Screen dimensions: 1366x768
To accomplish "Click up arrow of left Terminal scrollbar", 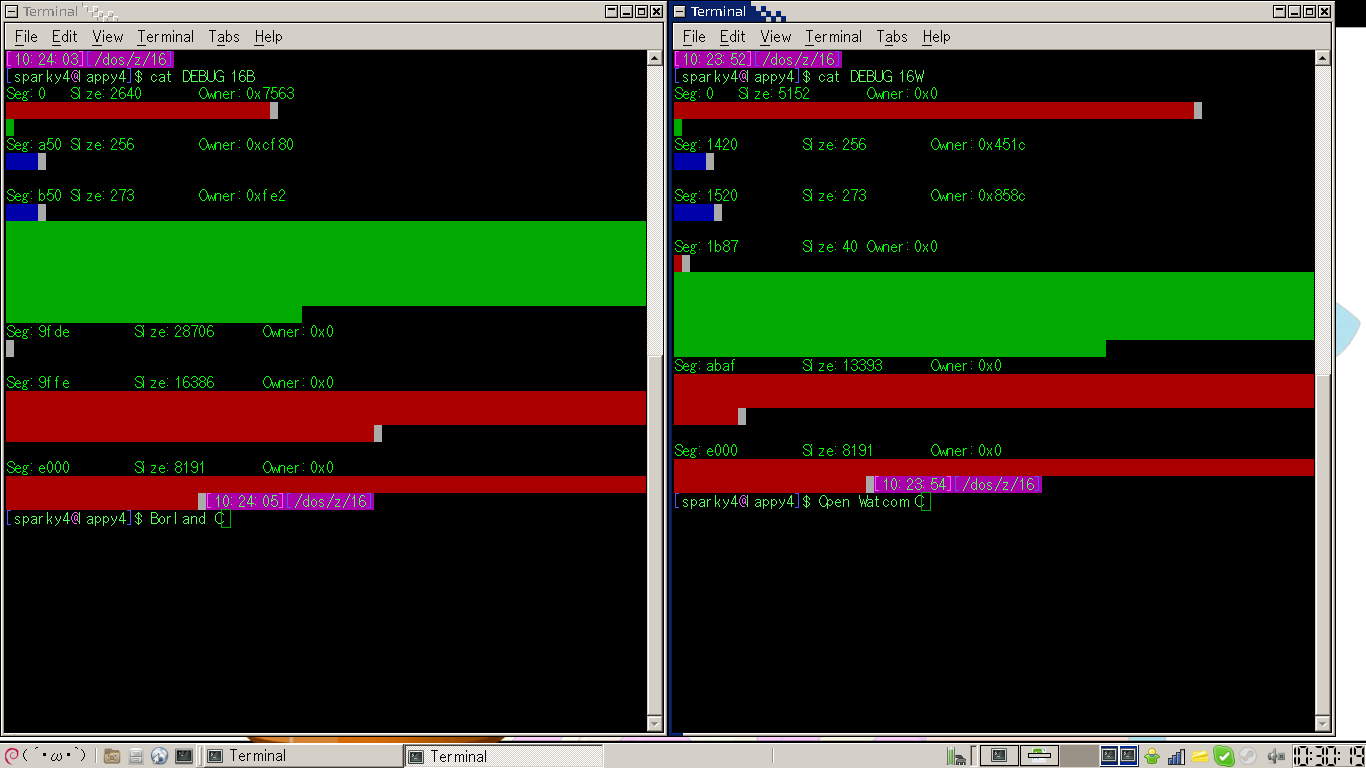I will pos(655,59).
